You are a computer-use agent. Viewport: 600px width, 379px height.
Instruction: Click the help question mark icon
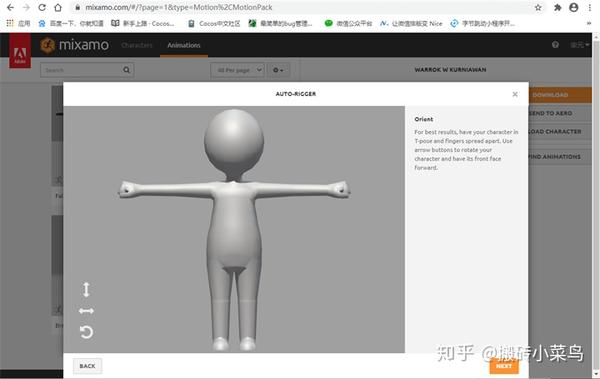click(555, 45)
